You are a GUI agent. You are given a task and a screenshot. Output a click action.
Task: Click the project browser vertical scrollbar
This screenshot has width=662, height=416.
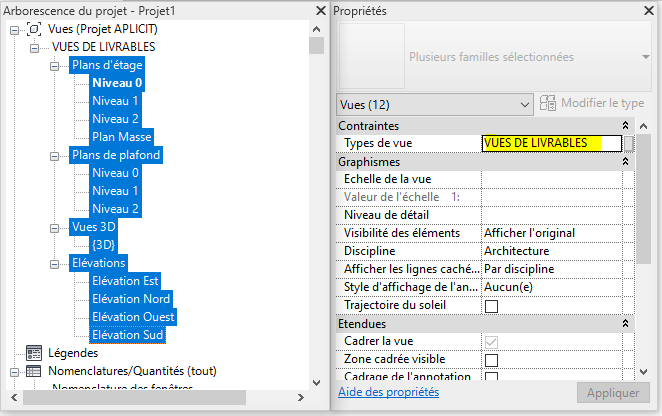click(x=316, y=200)
